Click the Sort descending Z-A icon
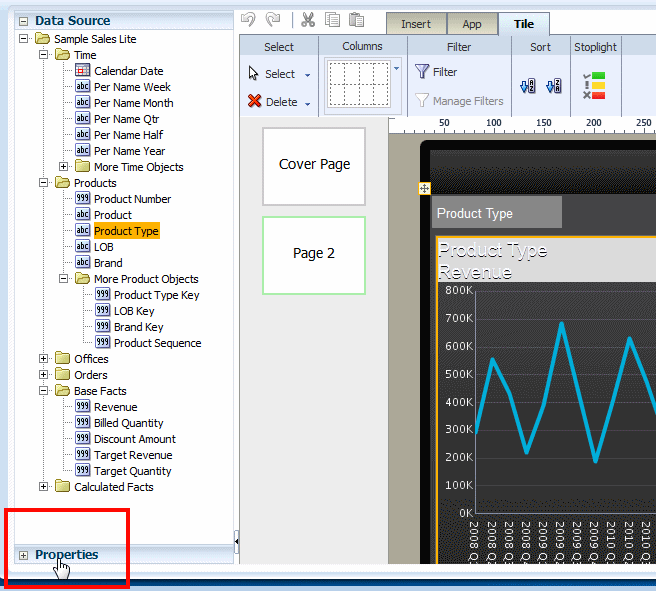Screen dimensions: 656x591 [x=554, y=86]
